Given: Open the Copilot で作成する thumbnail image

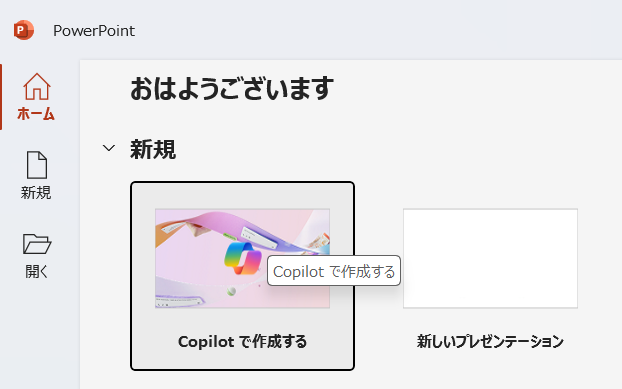Looking at the screenshot, I should (242, 258).
